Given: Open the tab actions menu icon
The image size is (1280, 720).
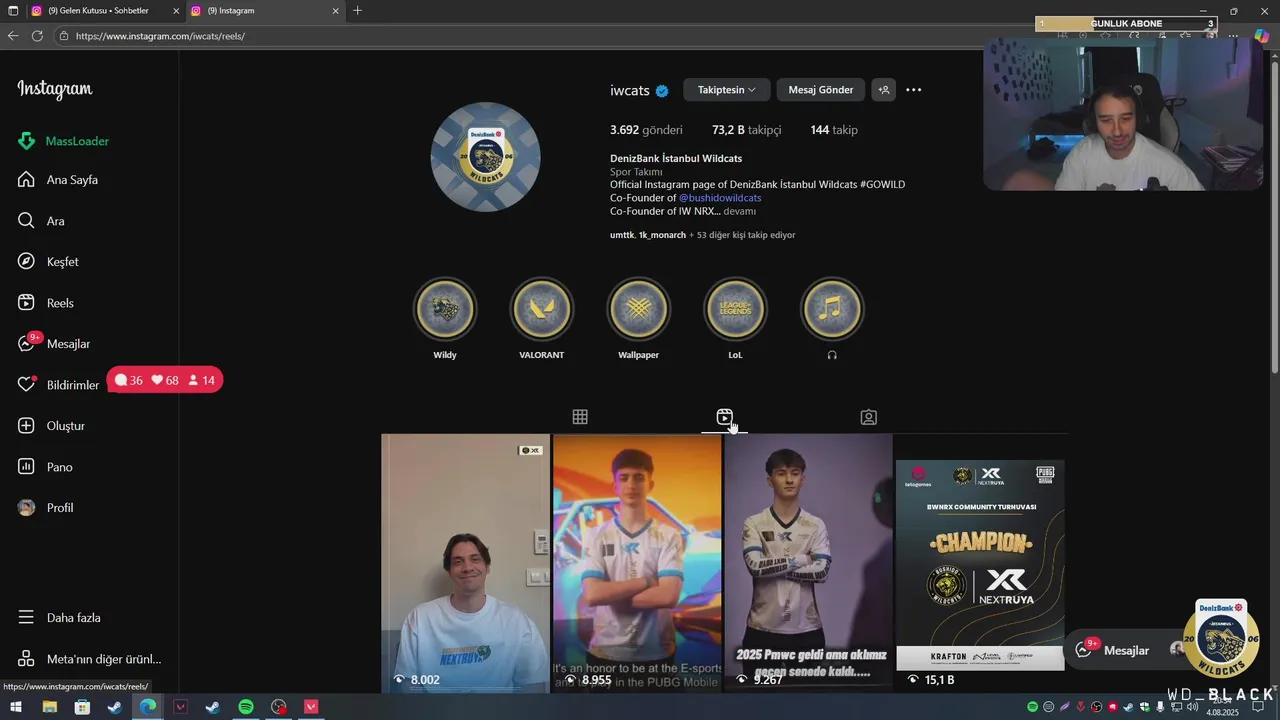Looking at the screenshot, I should pyautogui.click(x=13, y=11).
